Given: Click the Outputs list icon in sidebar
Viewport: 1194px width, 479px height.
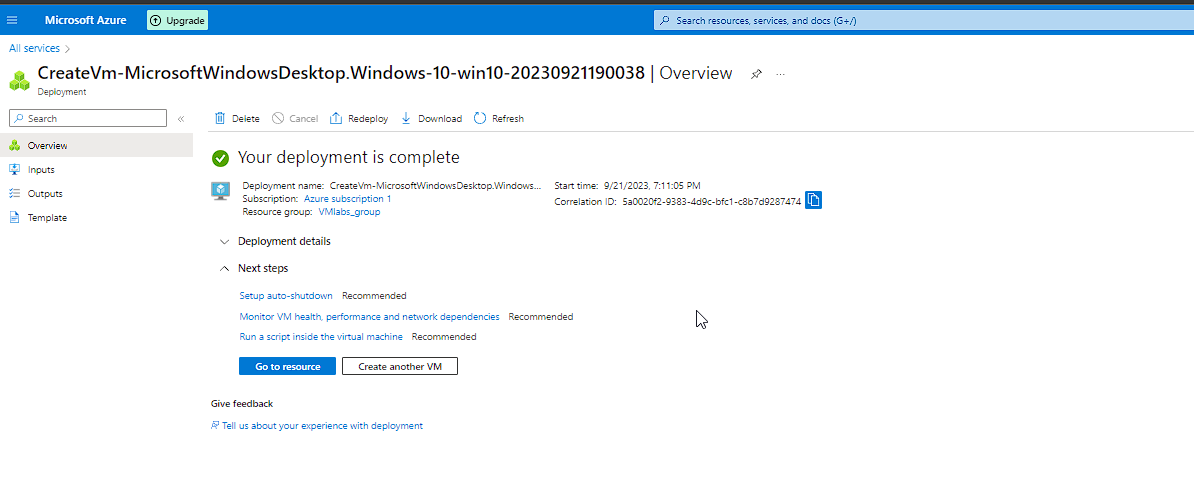Looking at the screenshot, I should pyautogui.click(x=14, y=193).
